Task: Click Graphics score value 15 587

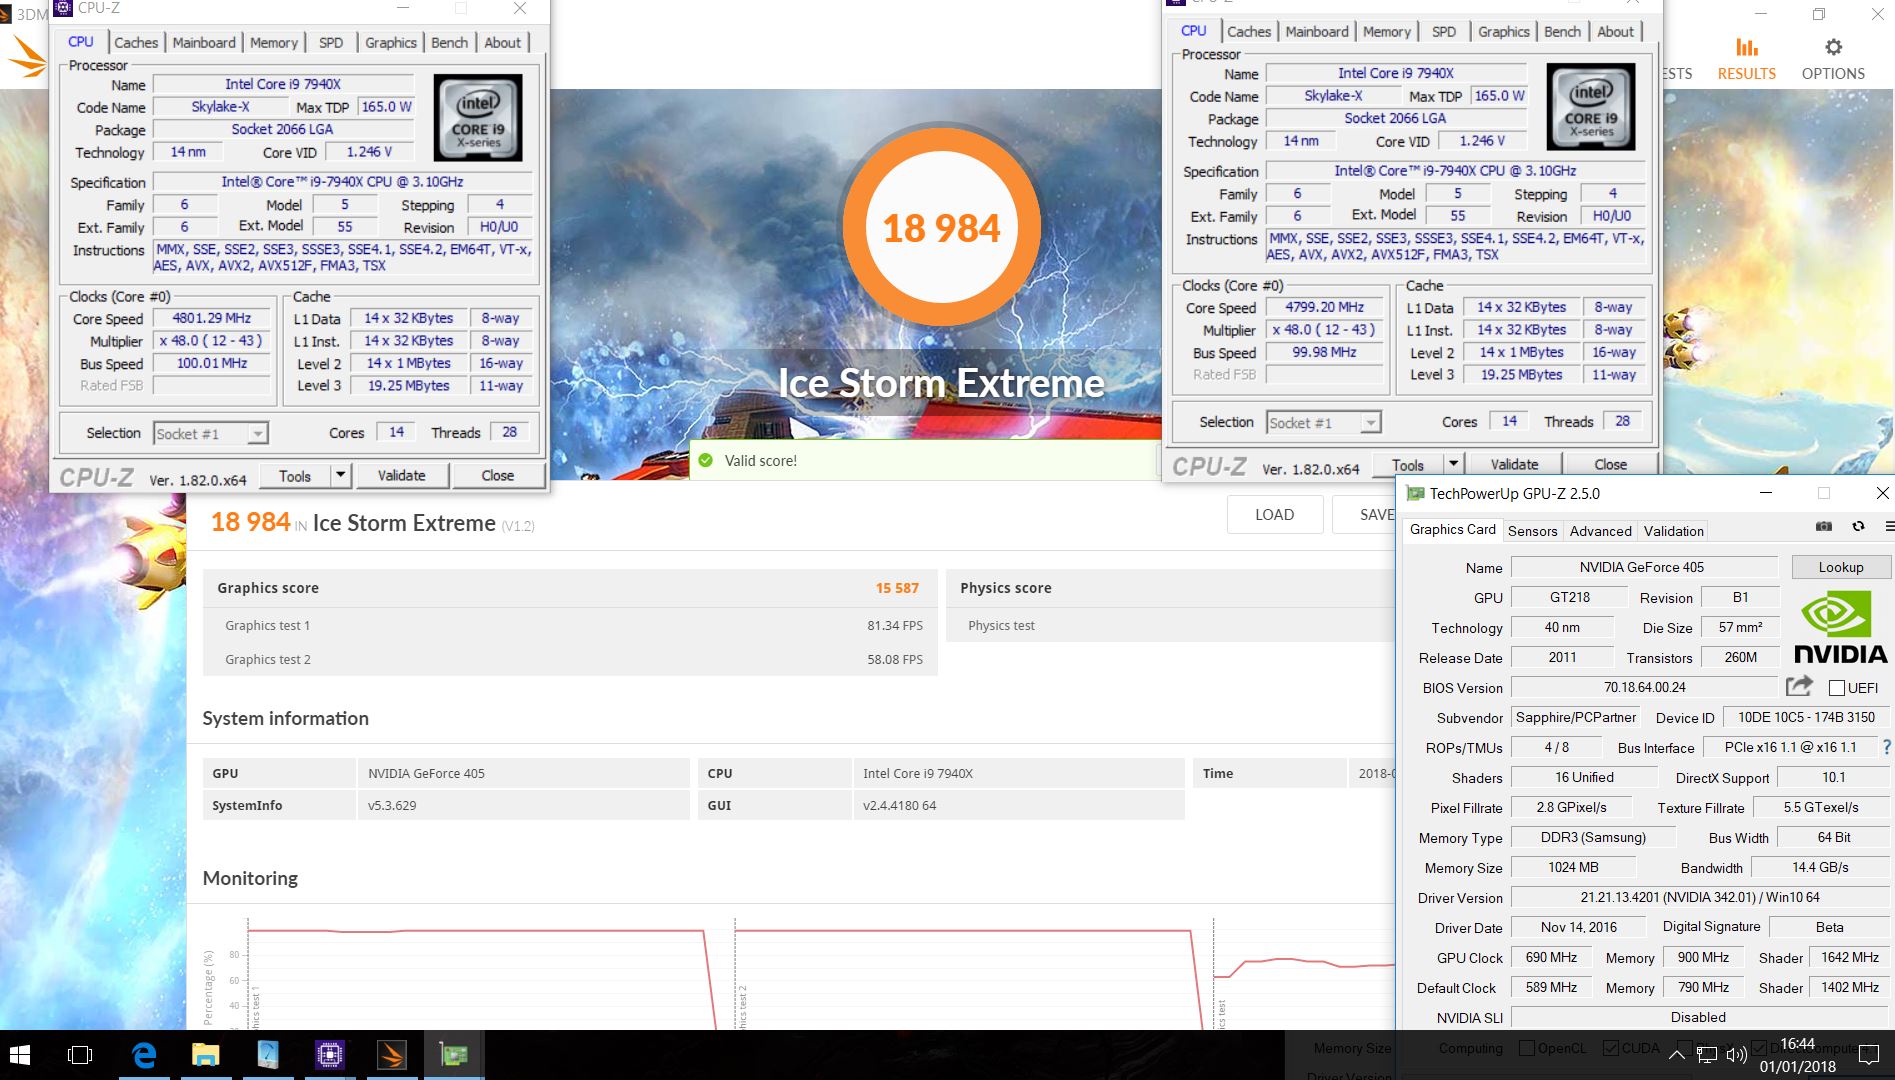Action: tap(897, 588)
